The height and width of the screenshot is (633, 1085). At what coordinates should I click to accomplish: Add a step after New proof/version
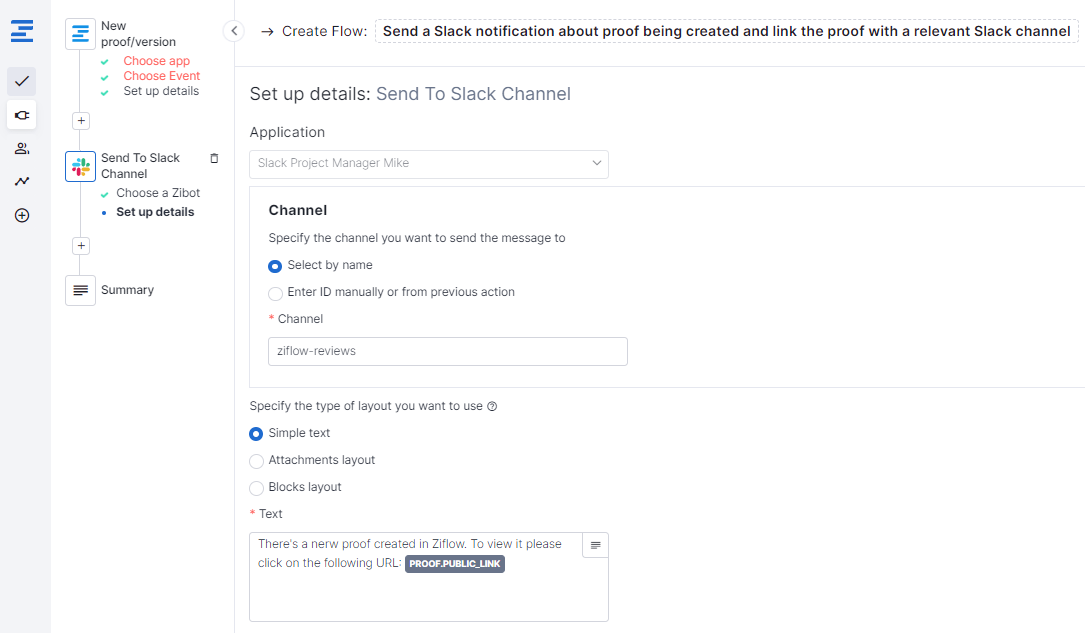tap(82, 121)
